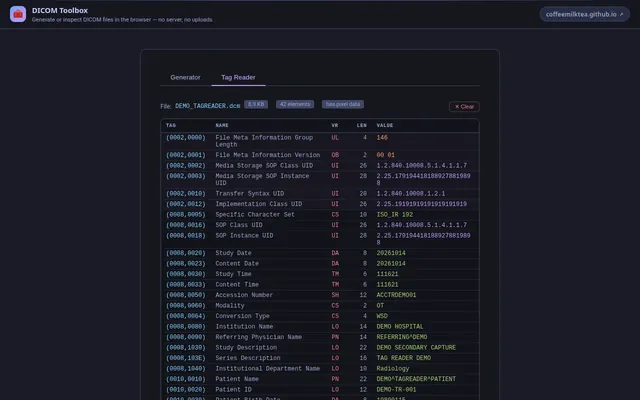
Task: Click the Conversion Type name
Action: point(242,316)
